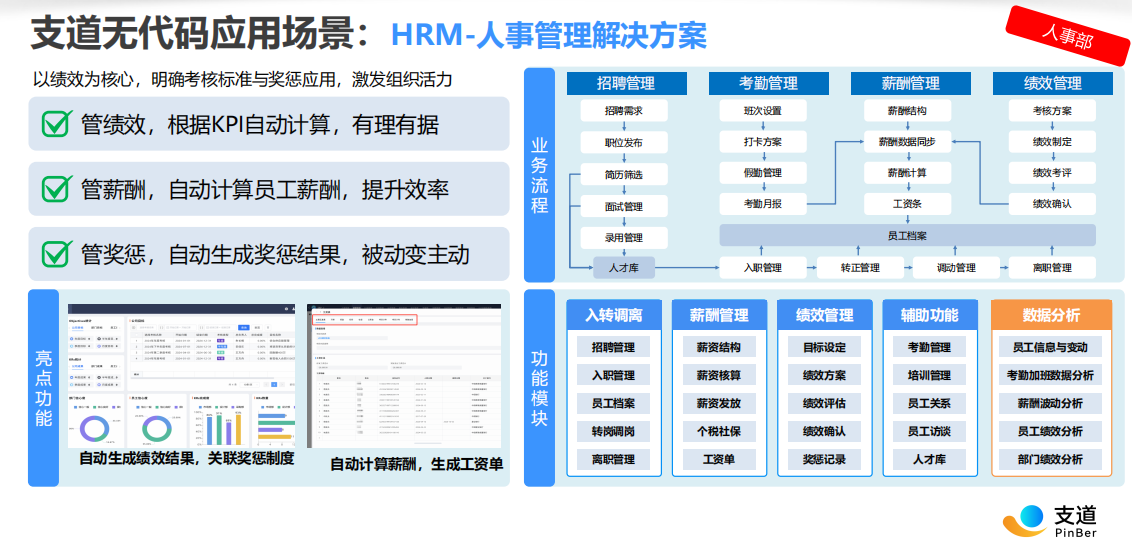Image resolution: width=1132 pixels, height=556 pixels.
Task: Select 入职管理 box in business flow
Action: [762, 268]
